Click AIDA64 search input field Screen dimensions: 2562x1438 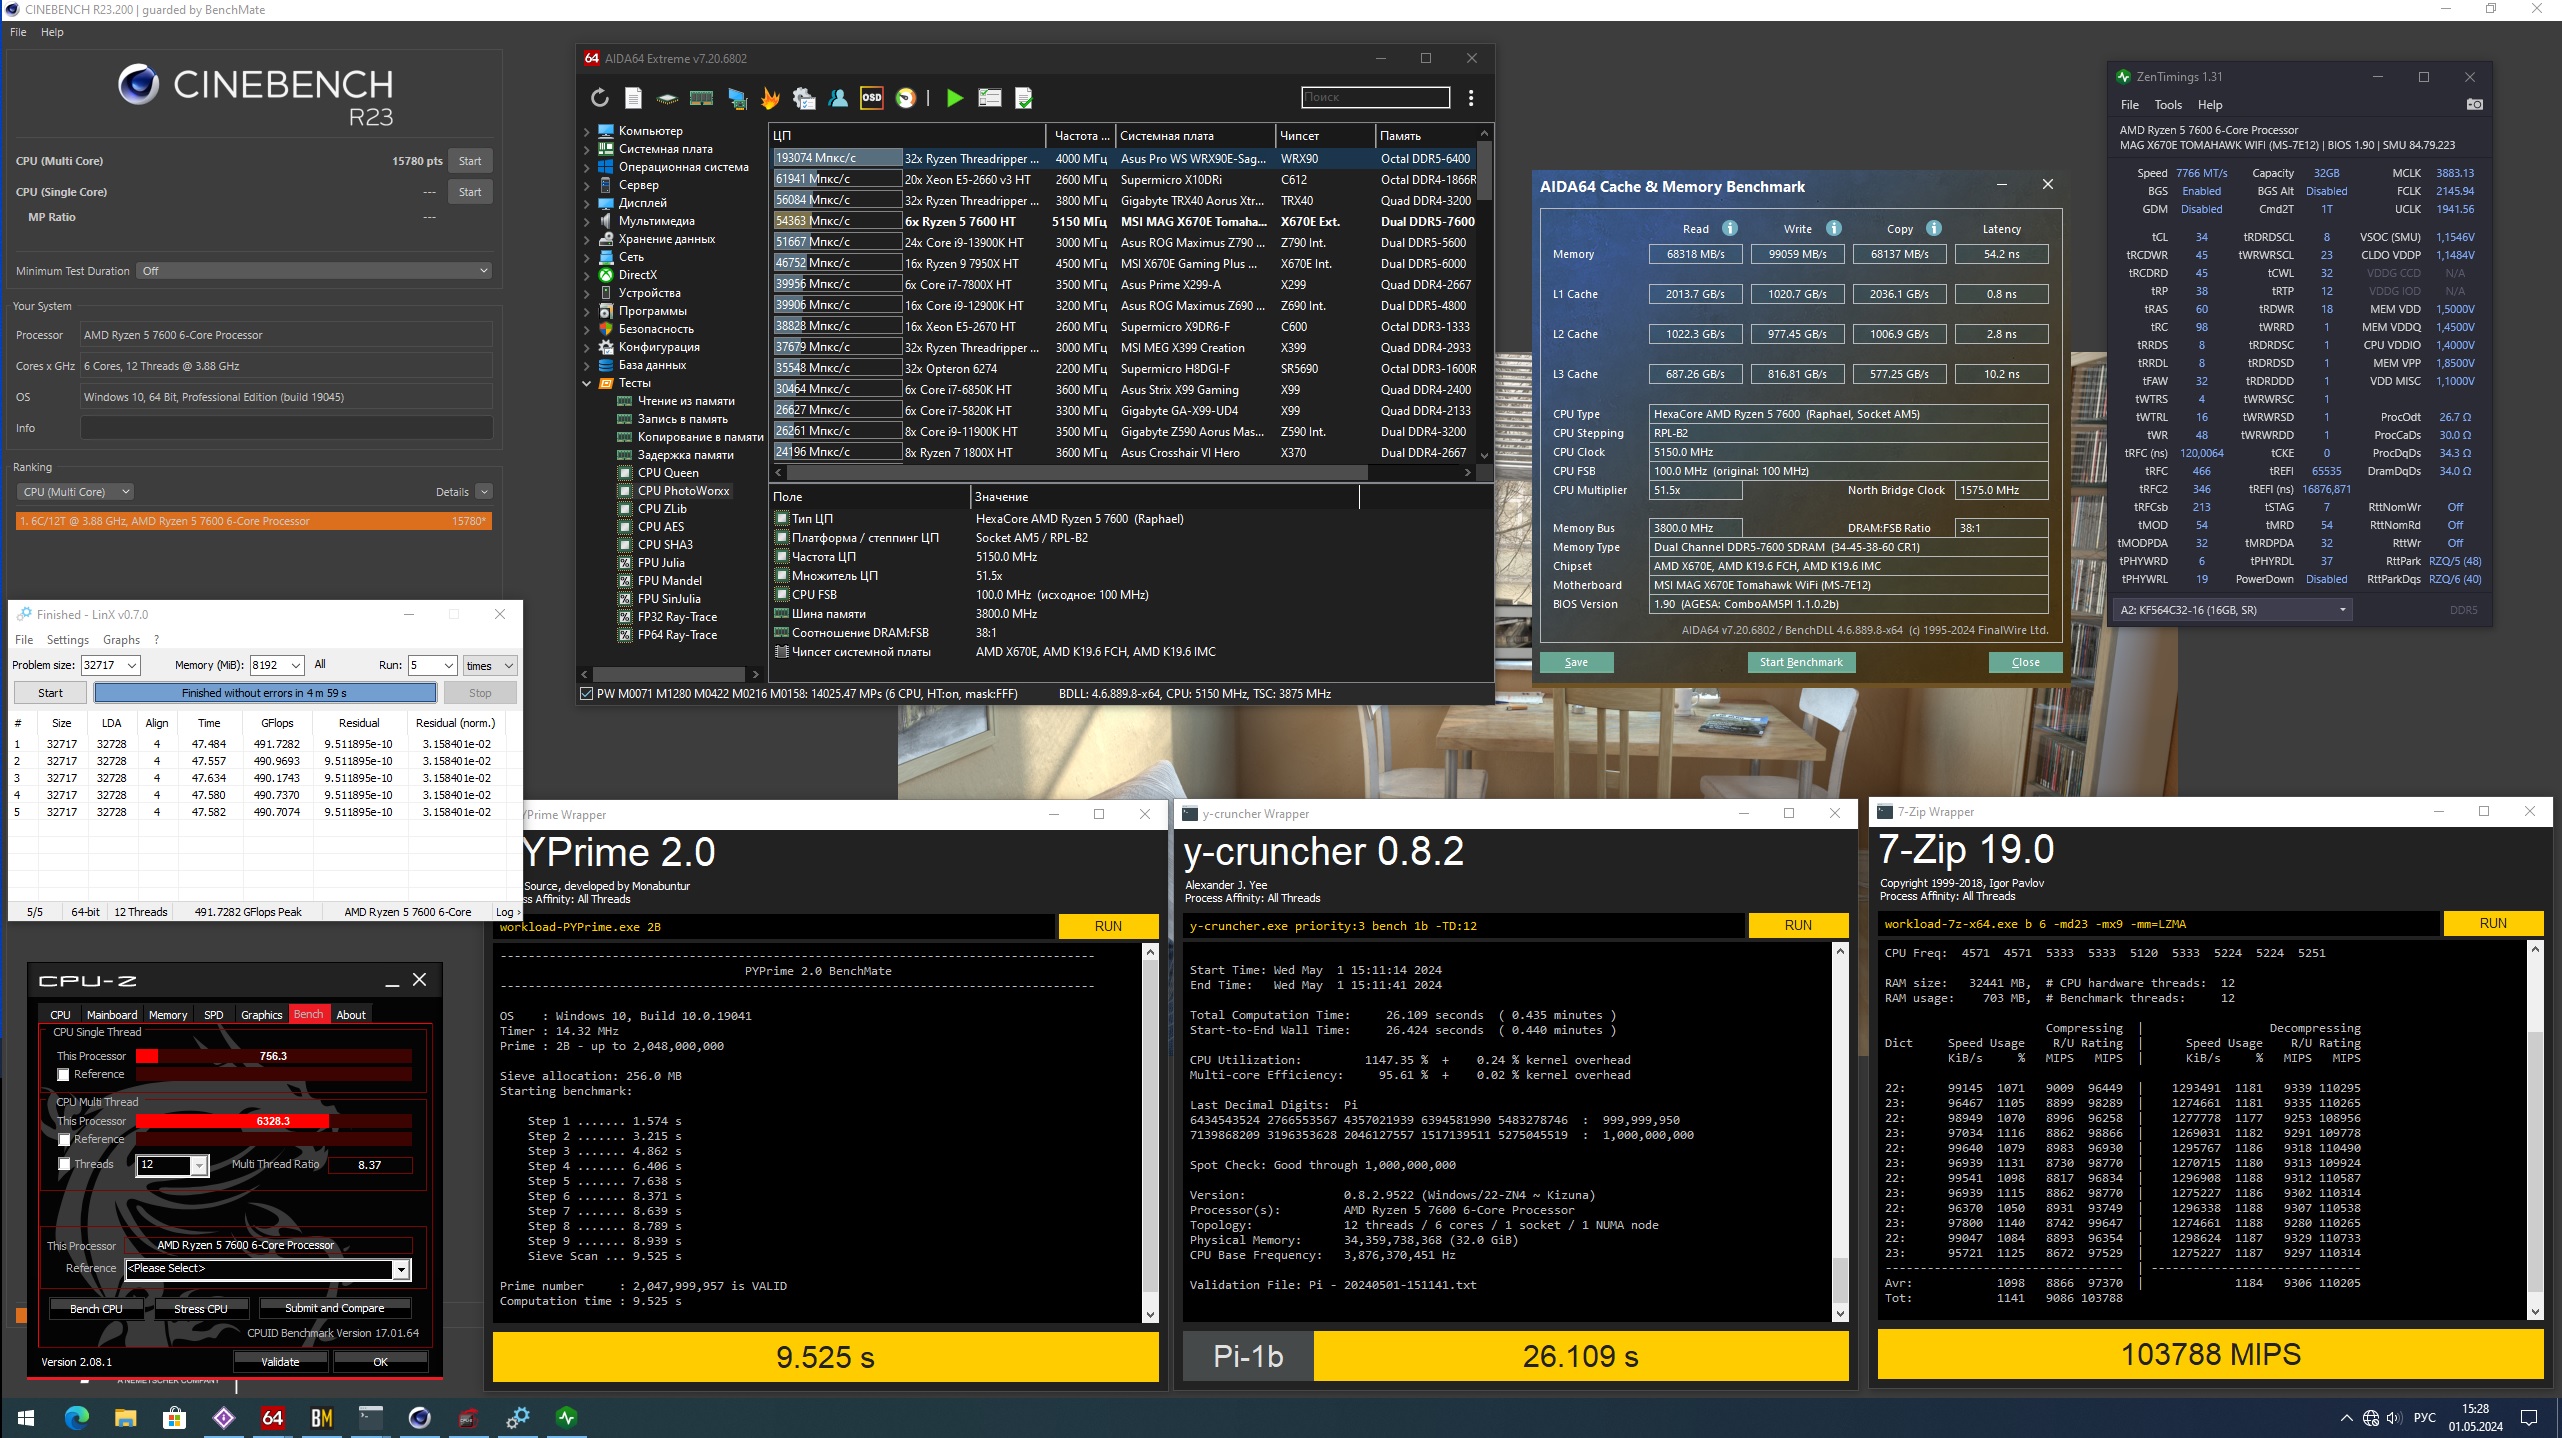tap(1375, 97)
